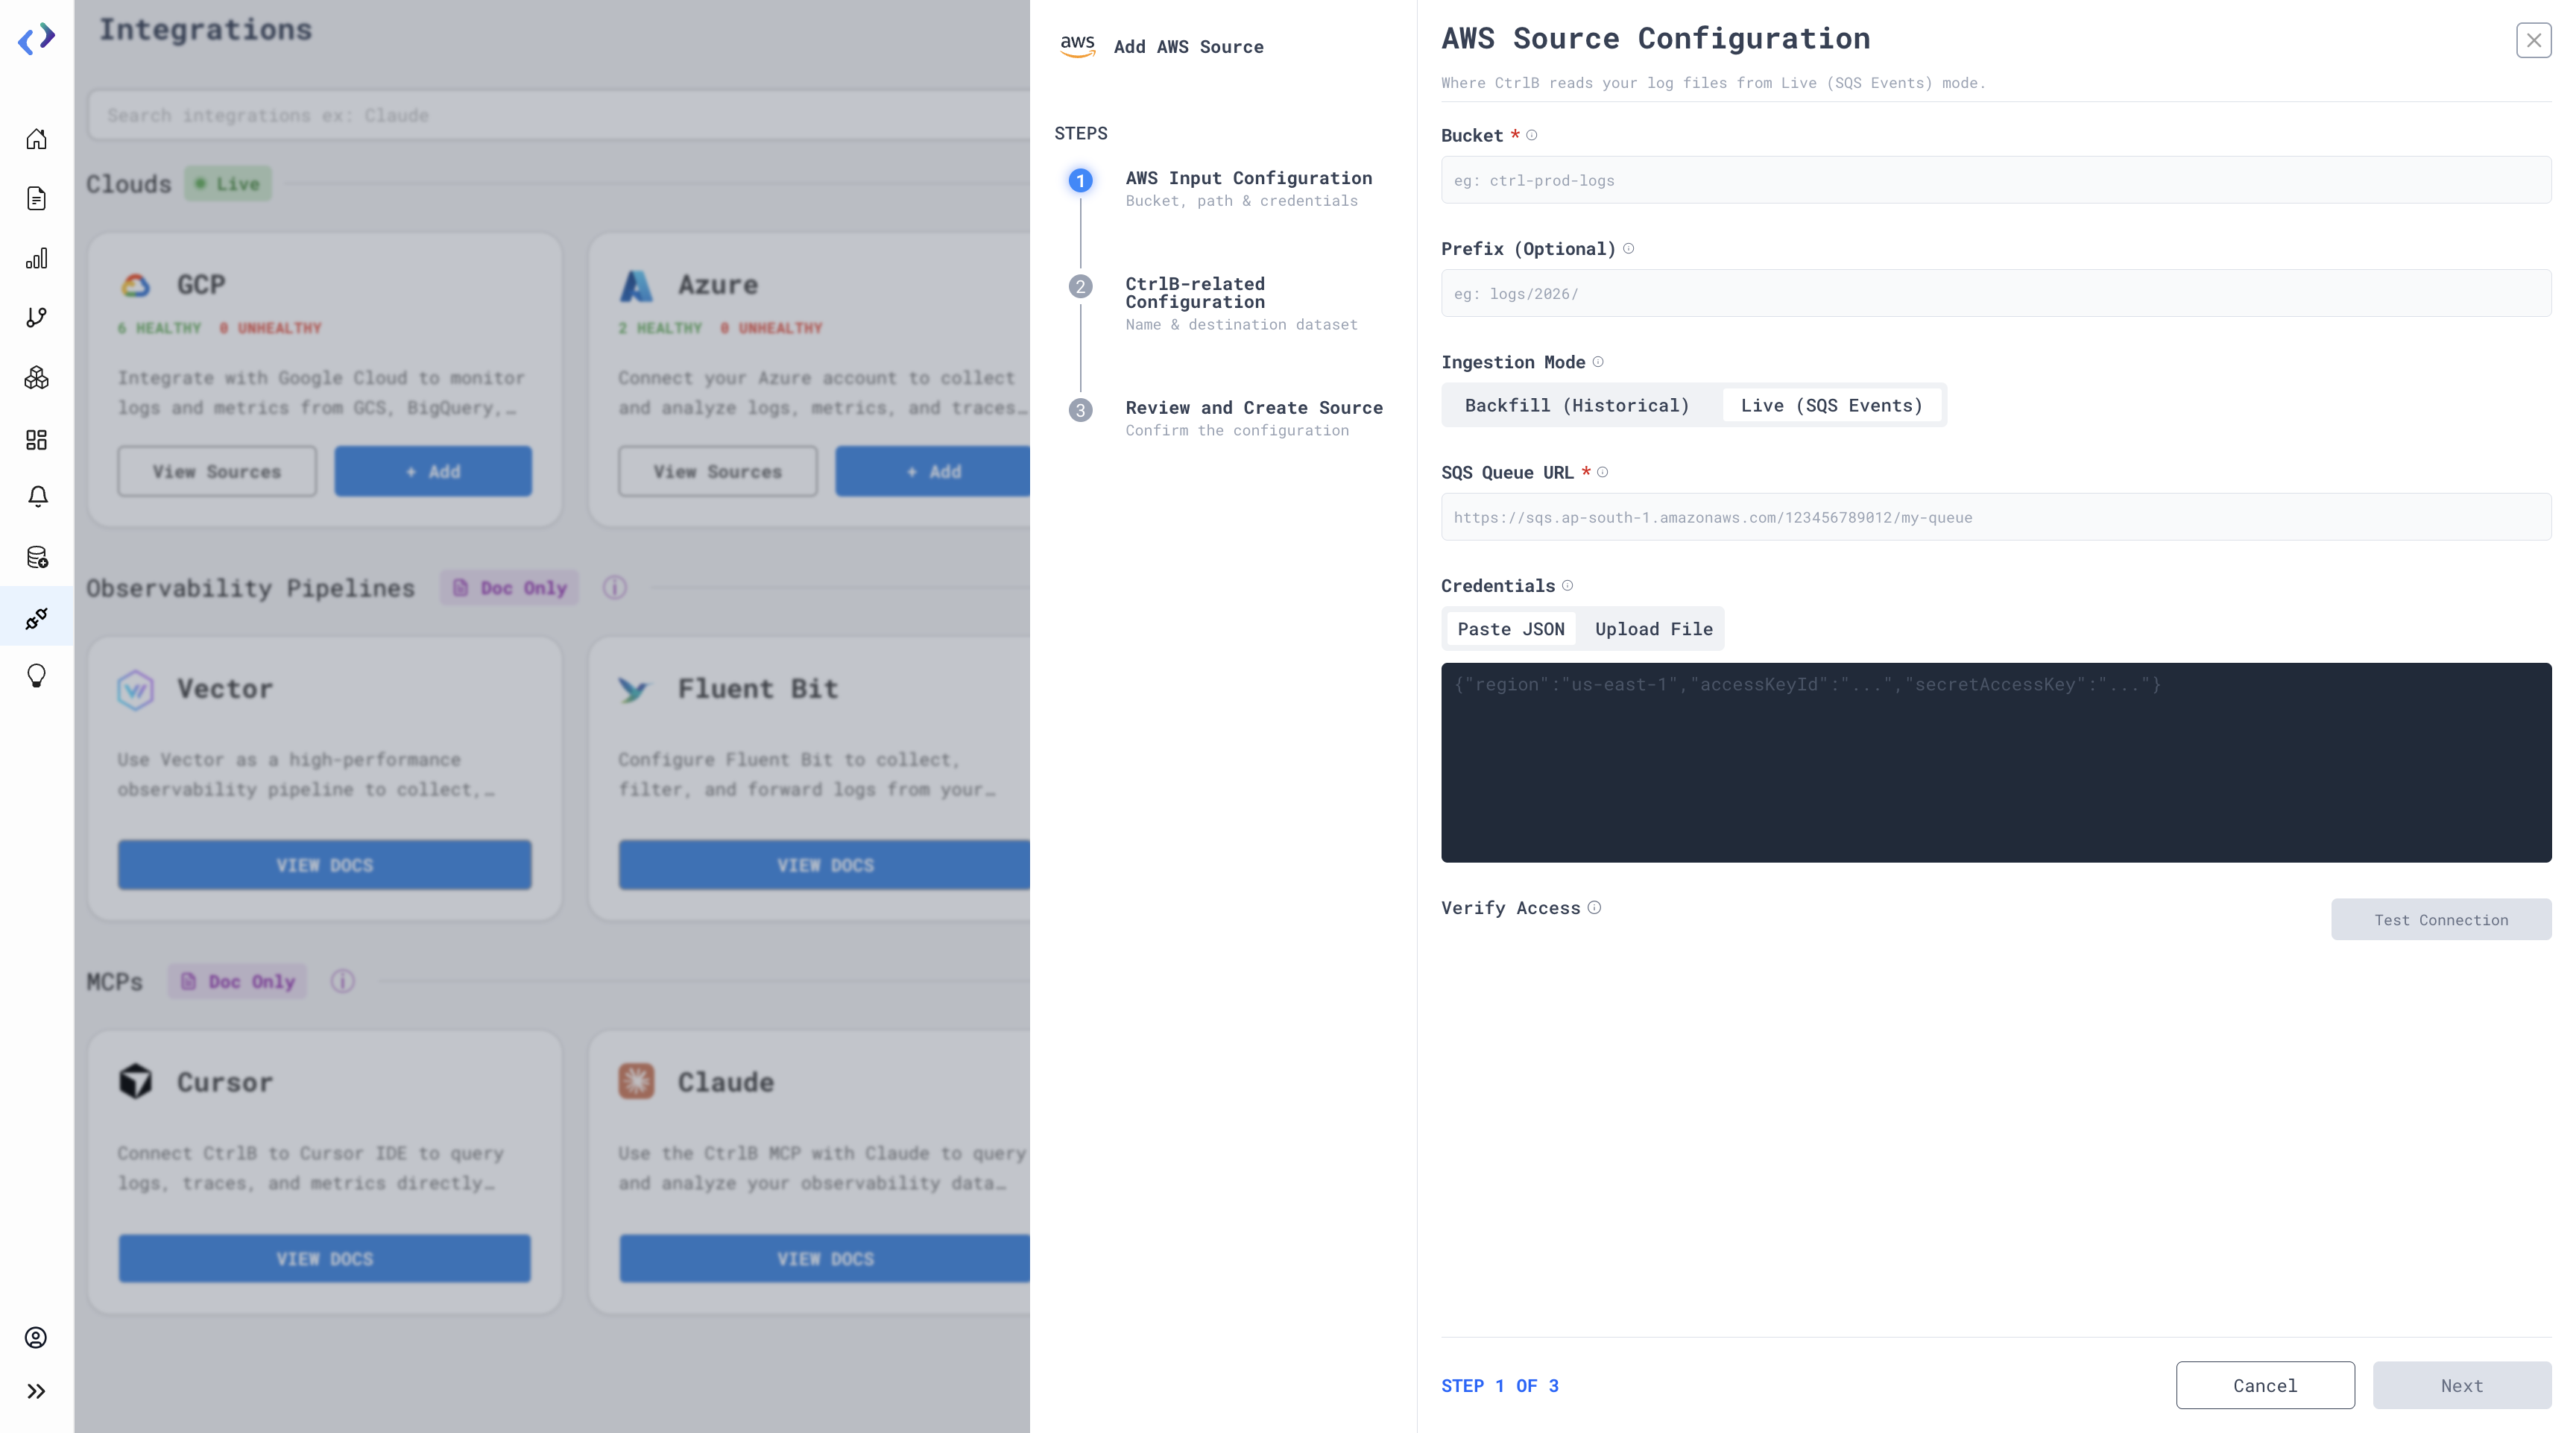Click the Azure logo icon

[x=636, y=285]
